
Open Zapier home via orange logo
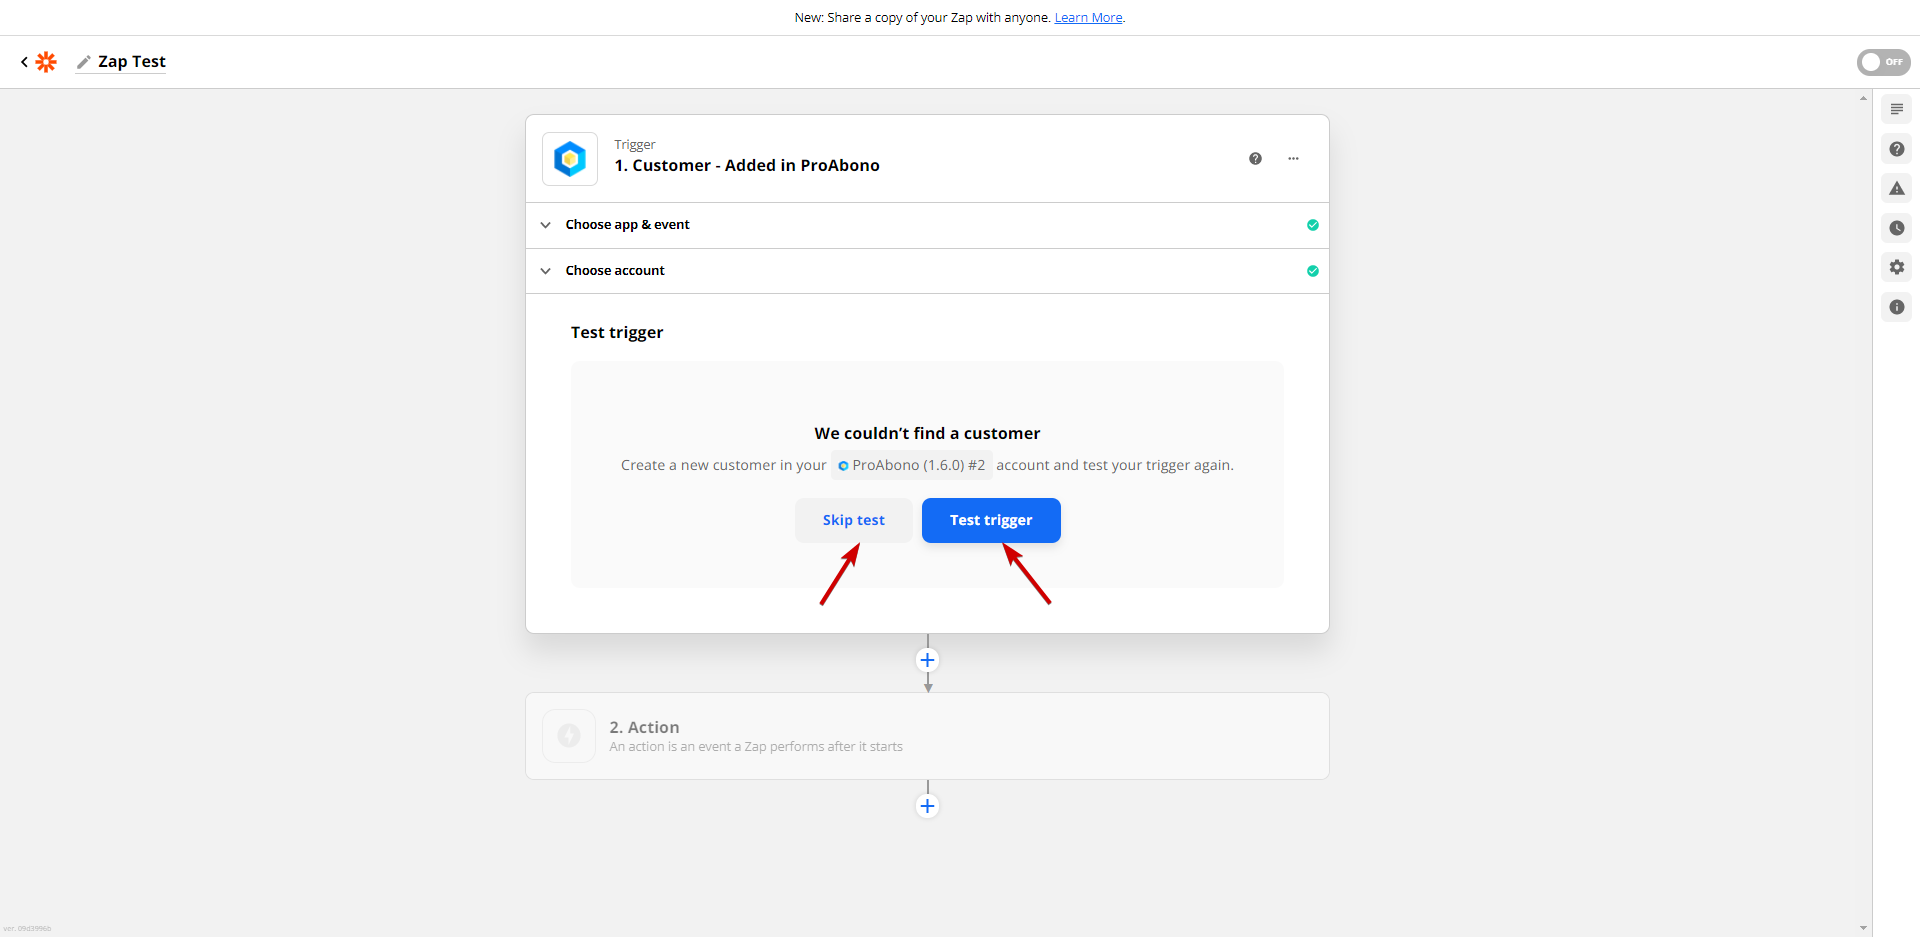pyautogui.click(x=46, y=62)
